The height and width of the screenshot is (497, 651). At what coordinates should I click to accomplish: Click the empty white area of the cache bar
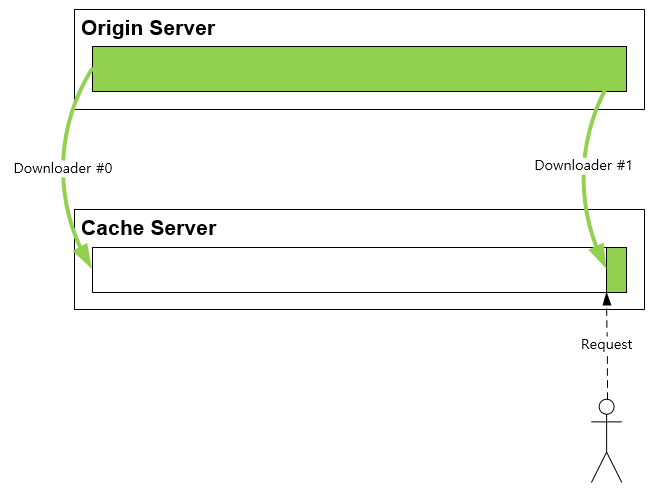349,270
